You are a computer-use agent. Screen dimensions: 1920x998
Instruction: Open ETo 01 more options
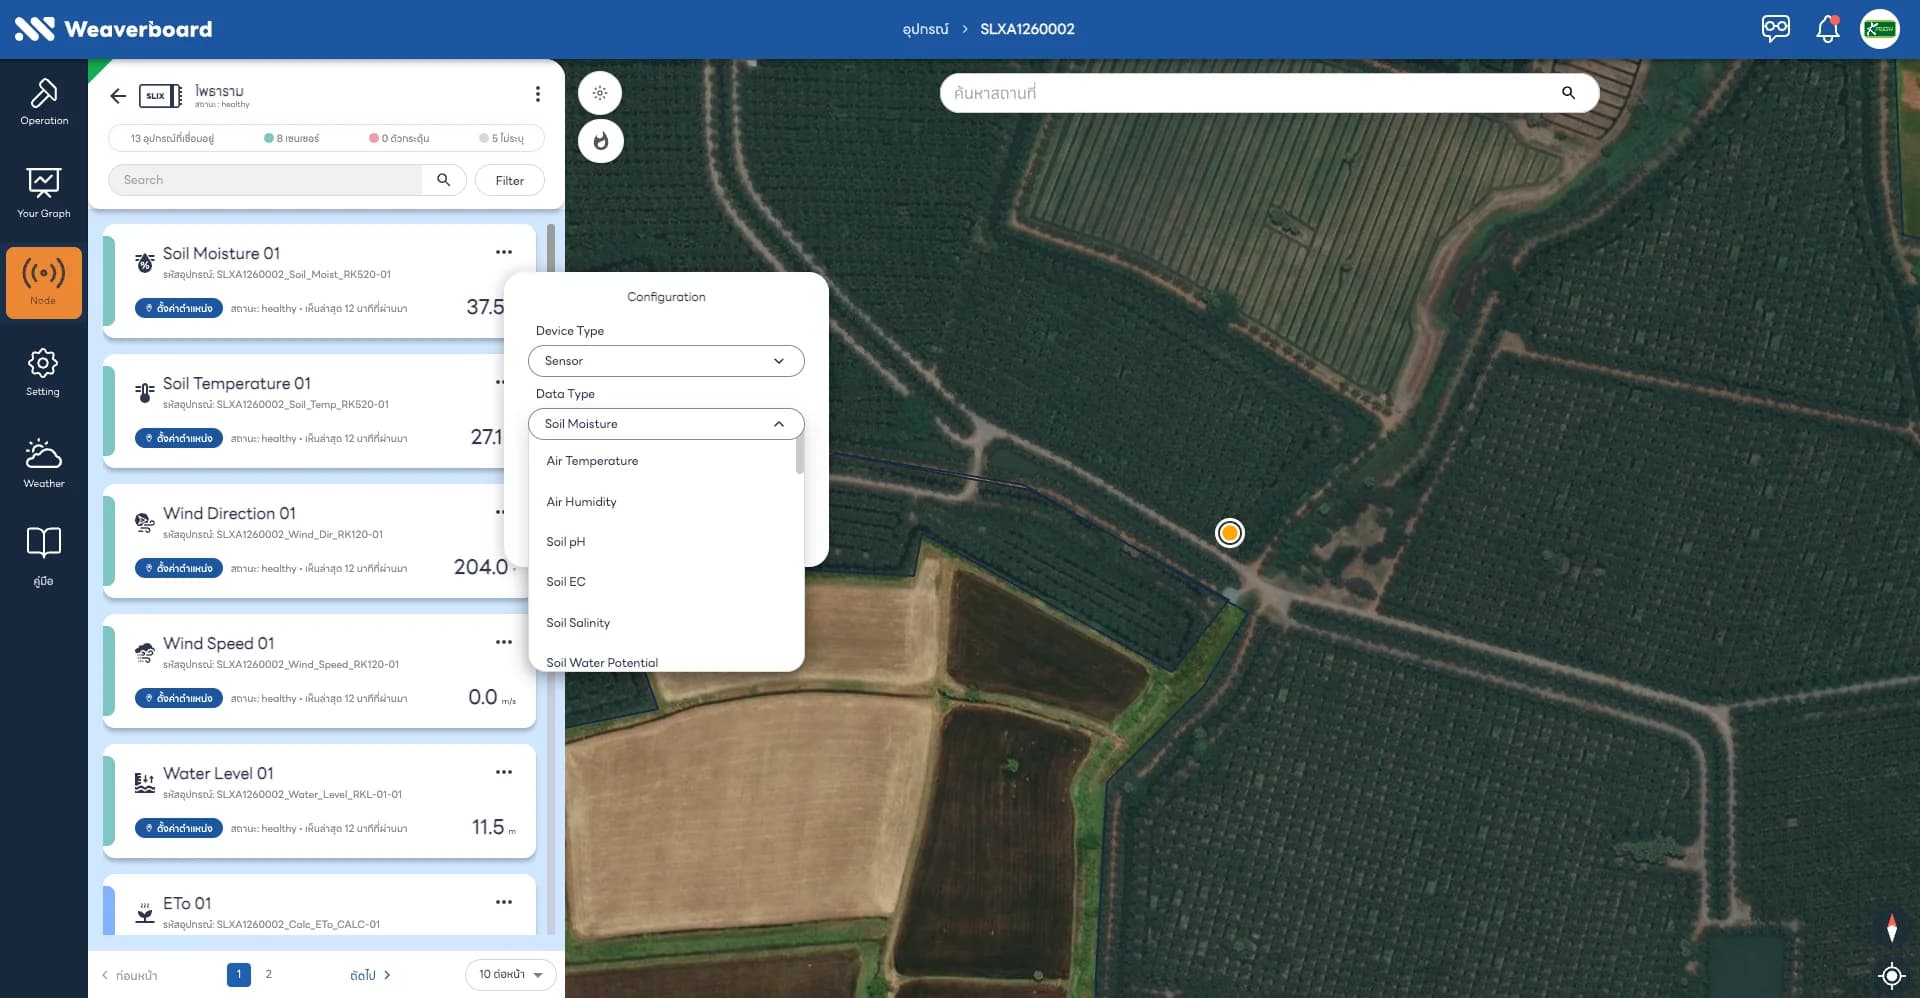[504, 902]
